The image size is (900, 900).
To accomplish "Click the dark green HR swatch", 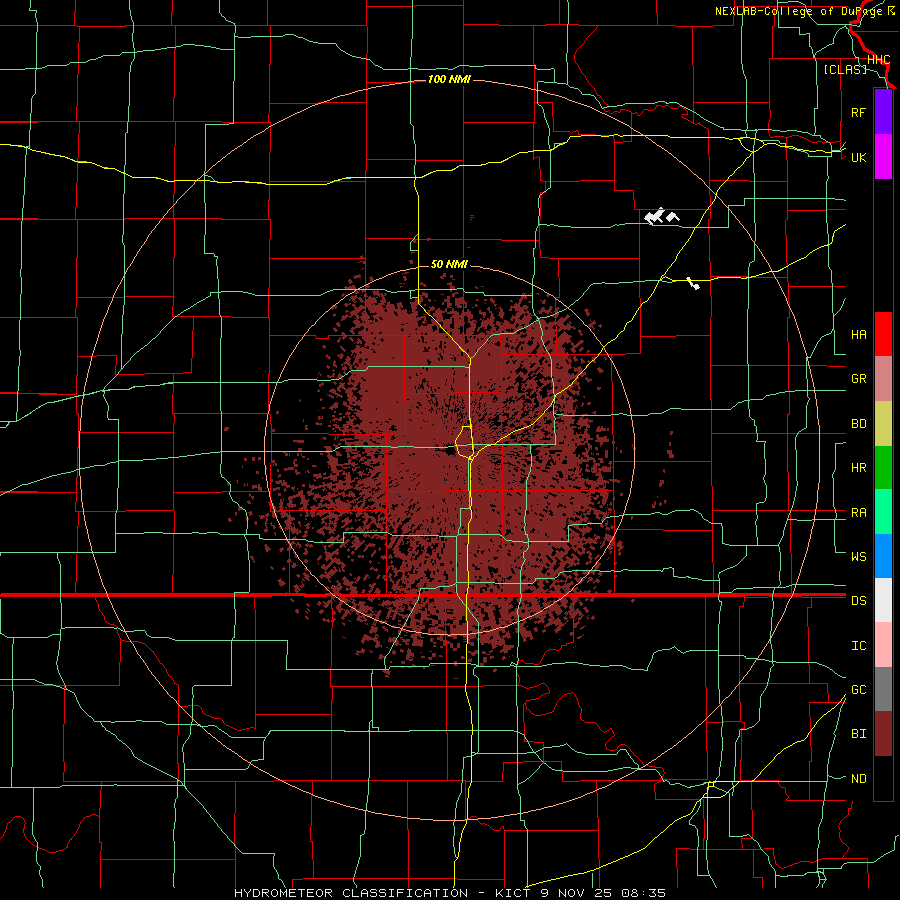I will click(883, 467).
